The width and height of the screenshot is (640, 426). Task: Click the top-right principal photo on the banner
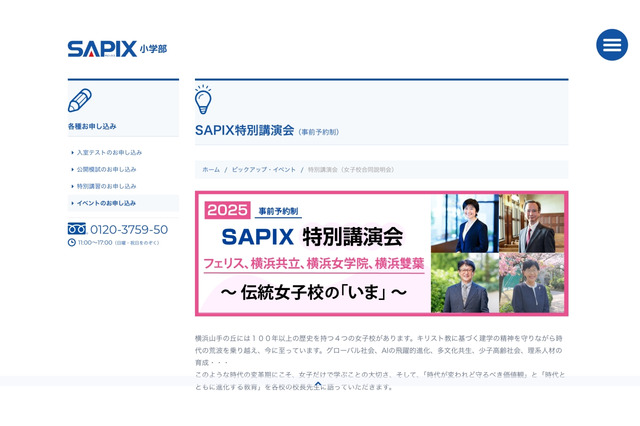tap(532, 223)
